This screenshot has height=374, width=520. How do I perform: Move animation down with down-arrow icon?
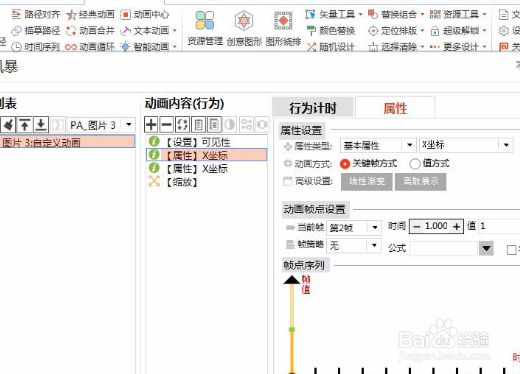click(x=41, y=125)
